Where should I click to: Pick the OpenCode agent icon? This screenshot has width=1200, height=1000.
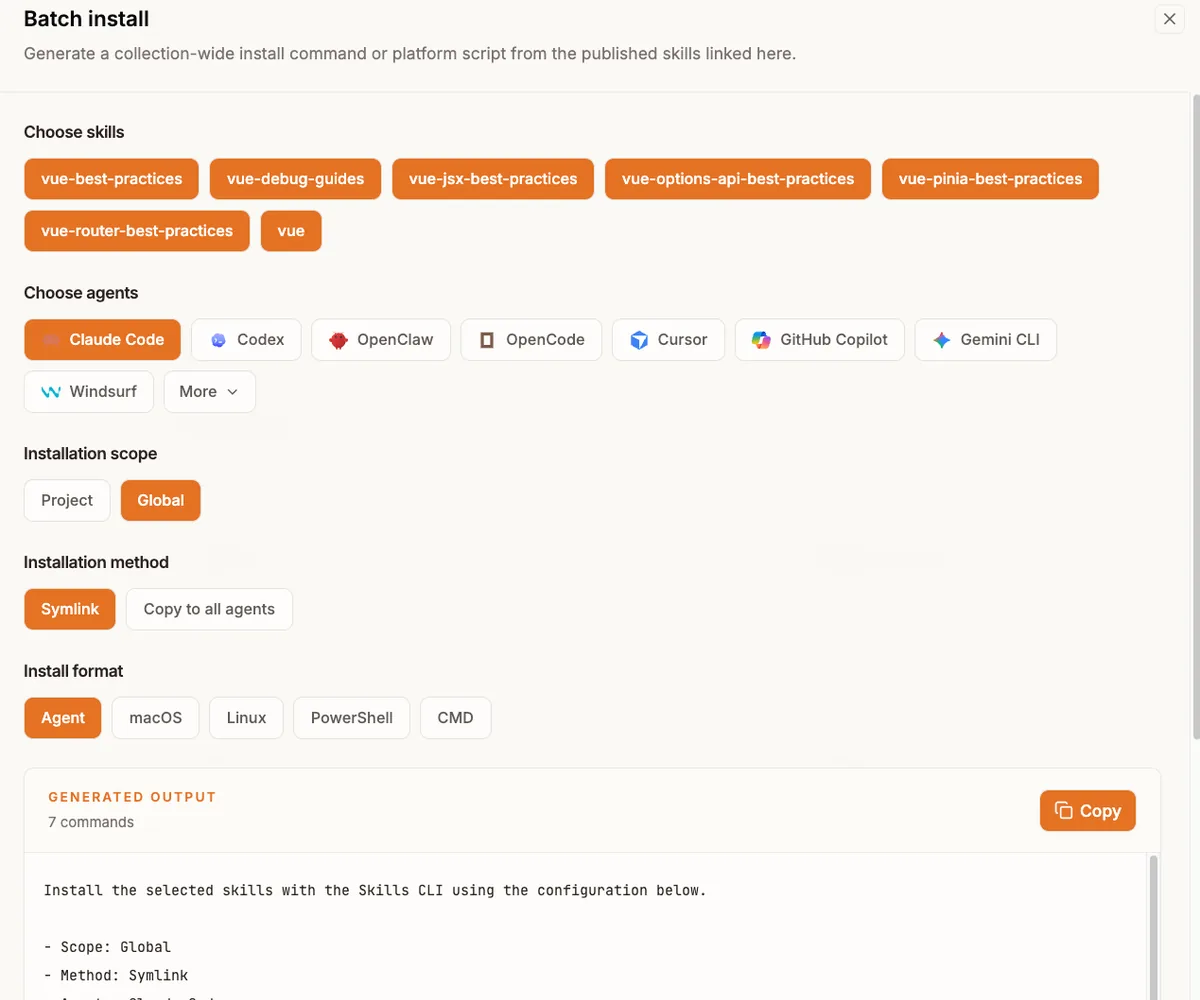point(487,340)
